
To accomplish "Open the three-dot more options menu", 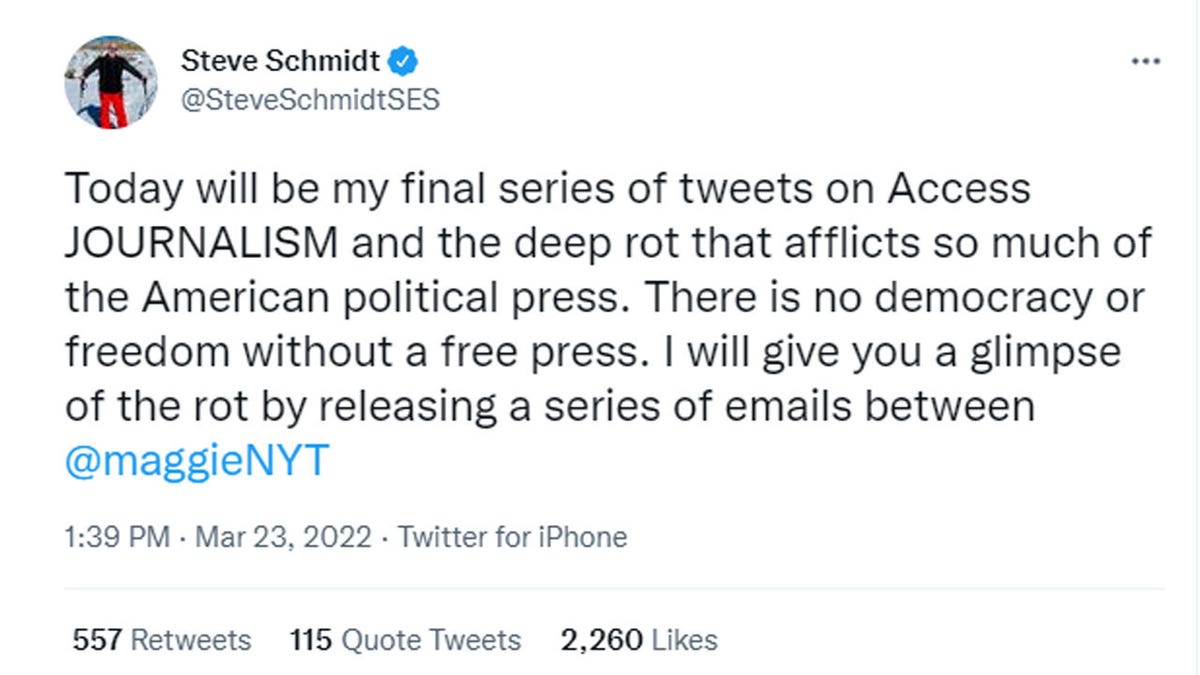I will [1145, 62].
